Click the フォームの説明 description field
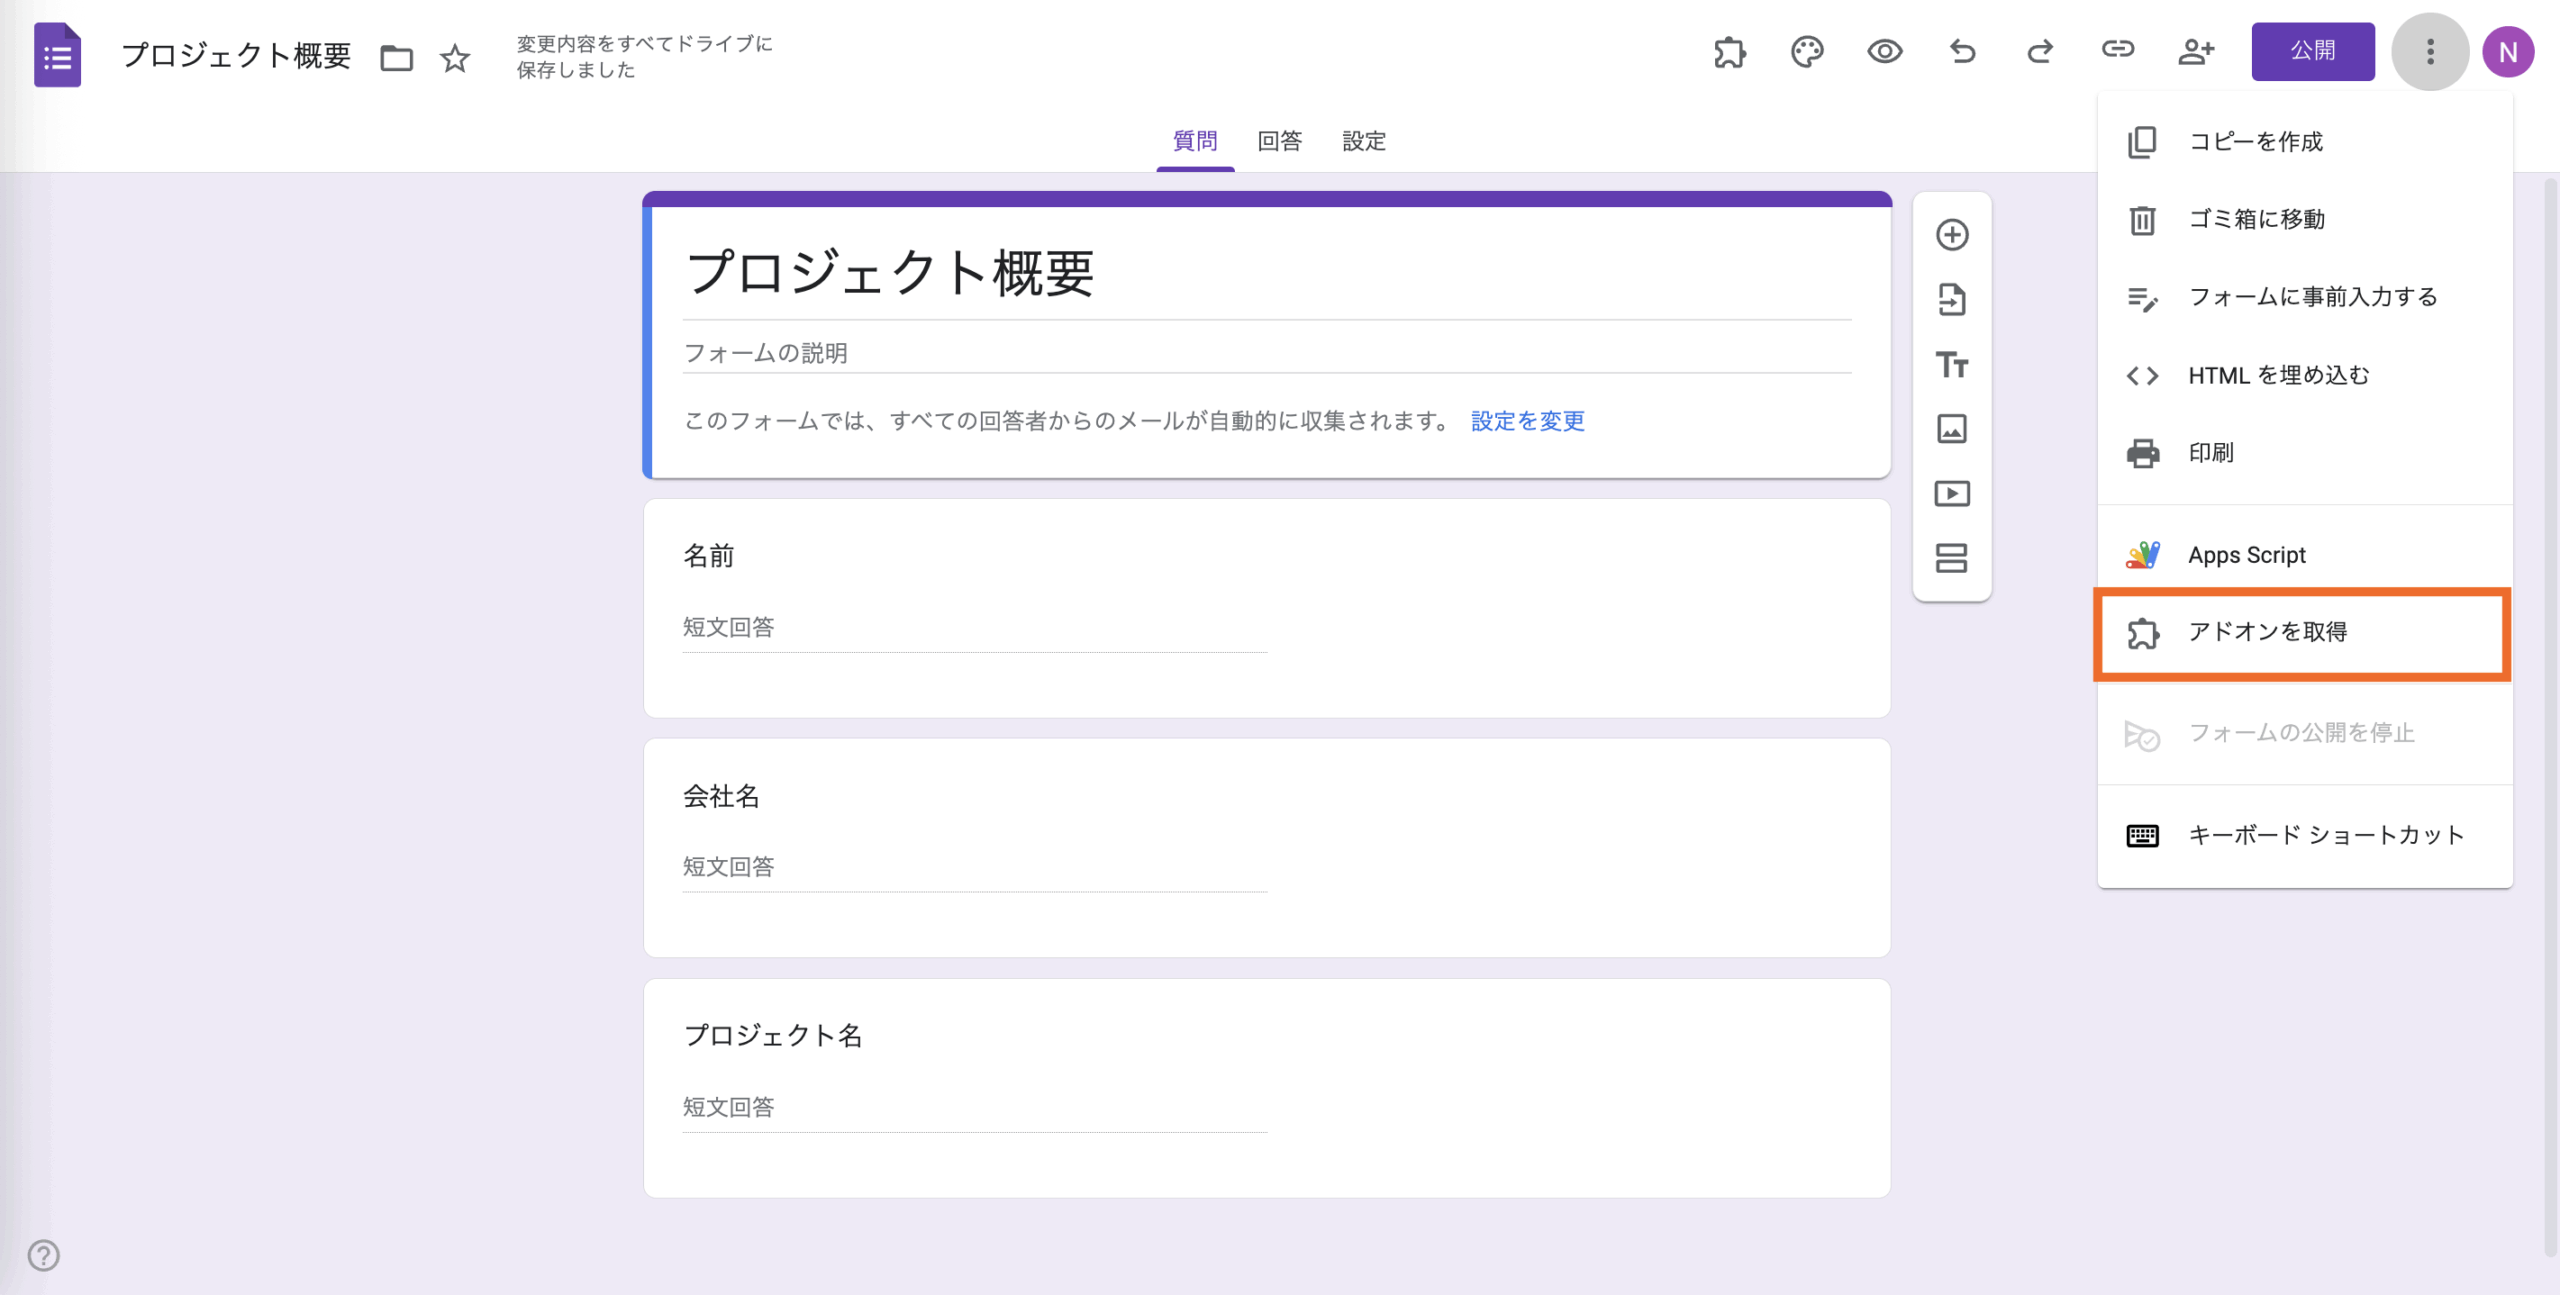This screenshot has height=1295, width=2560. pos(1266,353)
